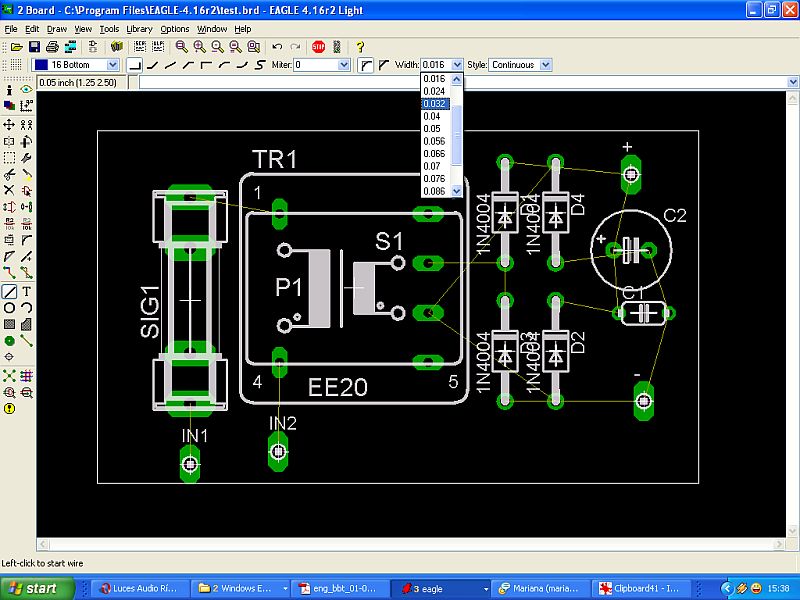800x600 pixels.
Task: Select the Via green dot tool
Action: coord(9,341)
